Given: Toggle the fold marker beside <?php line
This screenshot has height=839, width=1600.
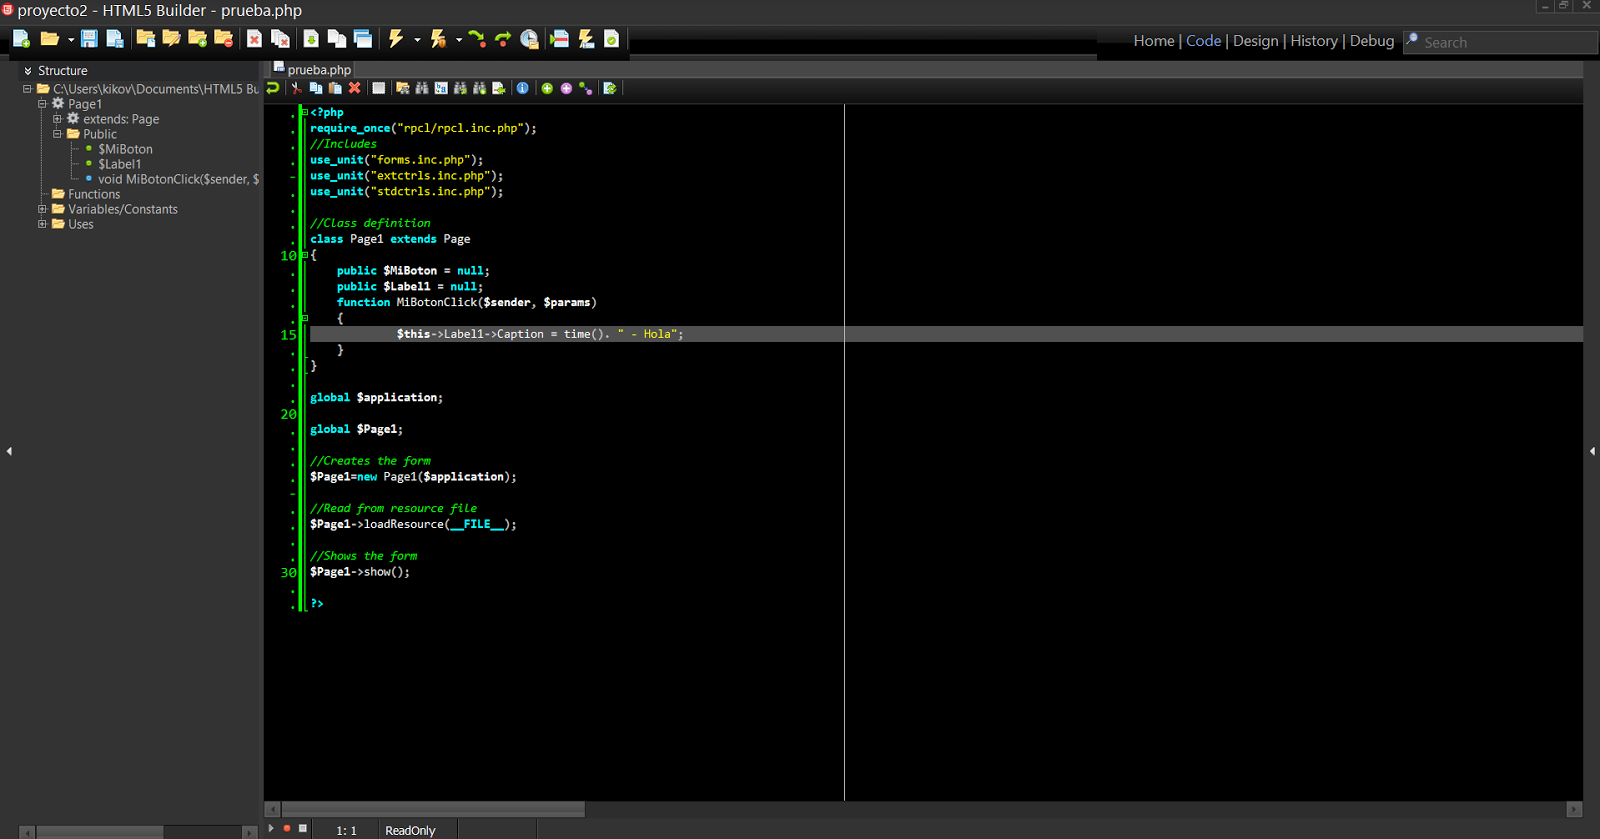Looking at the screenshot, I should tap(304, 112).
